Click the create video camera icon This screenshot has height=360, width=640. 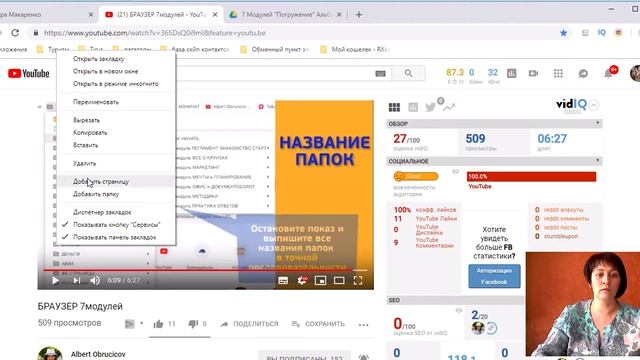[x=533, y=73]
